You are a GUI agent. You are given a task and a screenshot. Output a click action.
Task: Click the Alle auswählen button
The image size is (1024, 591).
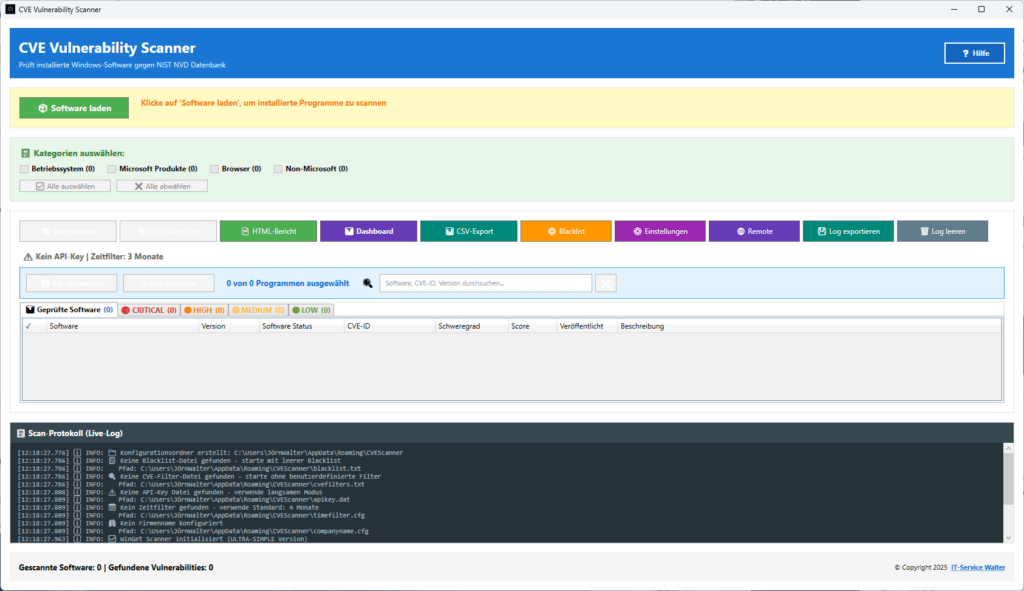(64, 185)
